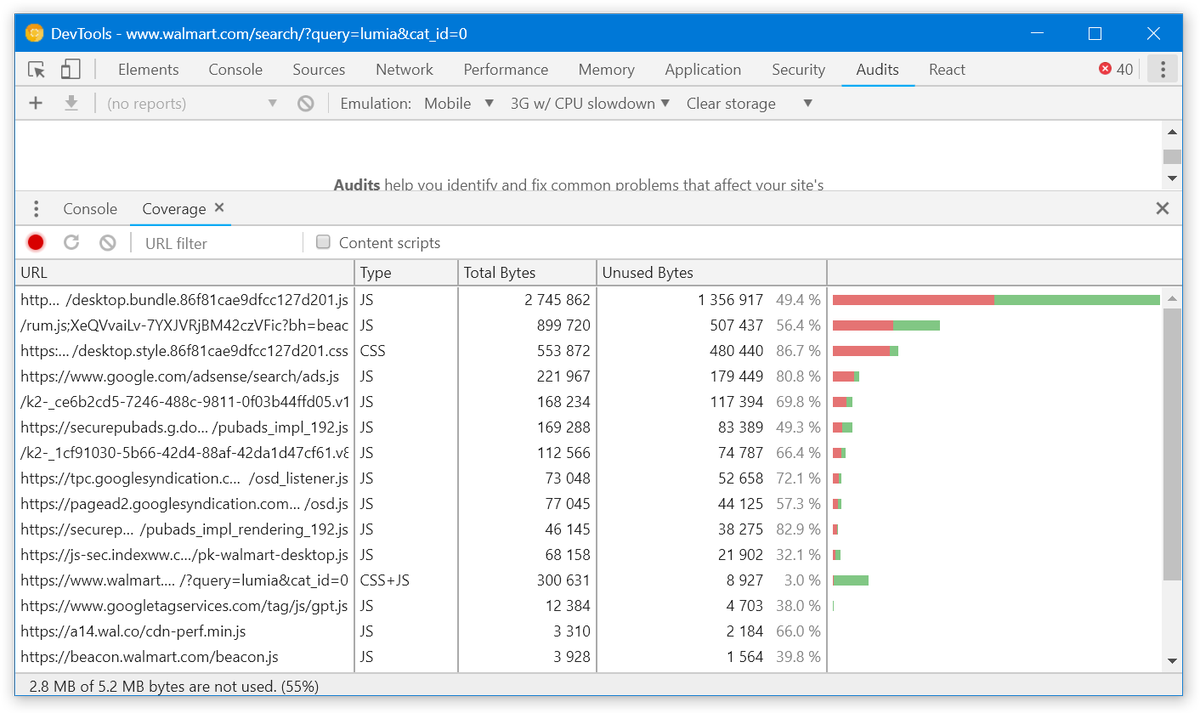This screenshot has height=713, width=1200.
Task: Open the (no reports) dropdown
Action: click(x=192, y=103)
